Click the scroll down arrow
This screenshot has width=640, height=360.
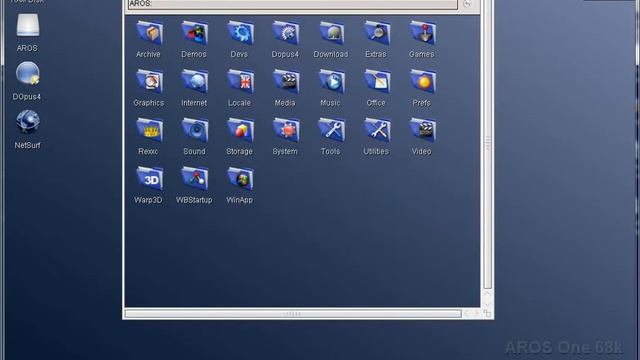(x=487, y=303)
